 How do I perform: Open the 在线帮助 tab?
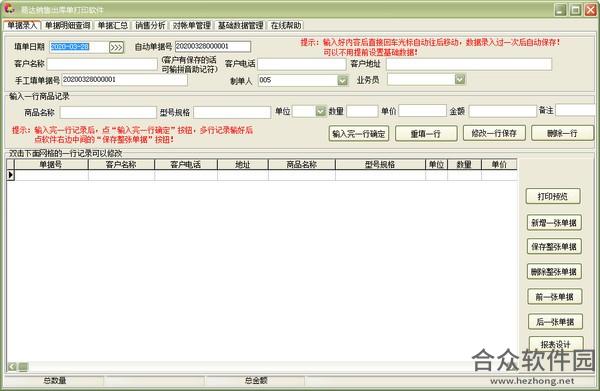286,26
